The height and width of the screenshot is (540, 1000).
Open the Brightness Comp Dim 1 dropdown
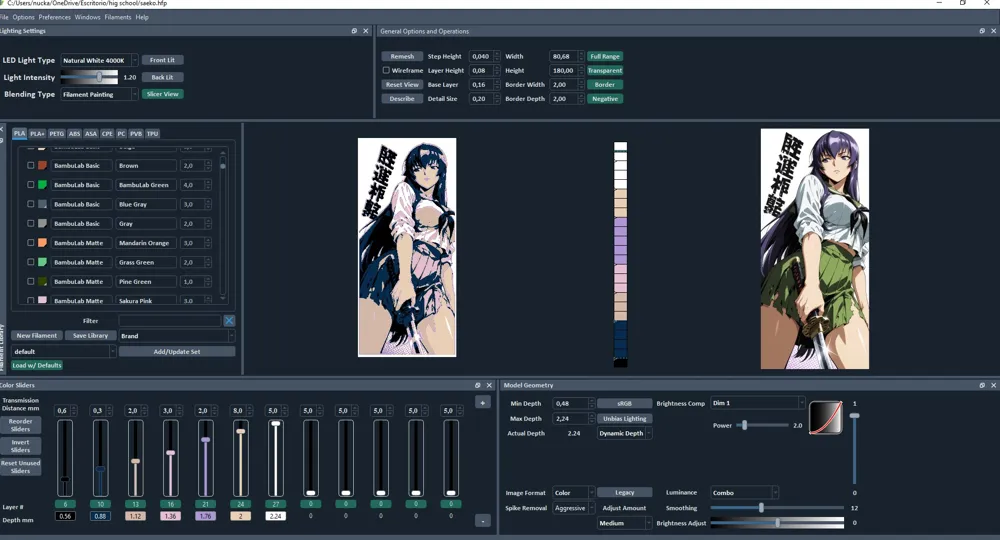(758, 403)
